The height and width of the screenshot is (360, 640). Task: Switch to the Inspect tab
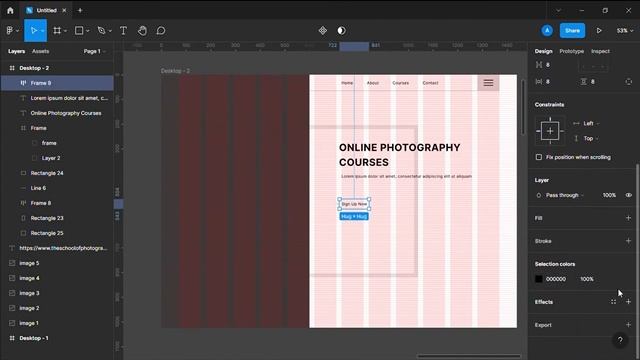click(x=600, y=51)
